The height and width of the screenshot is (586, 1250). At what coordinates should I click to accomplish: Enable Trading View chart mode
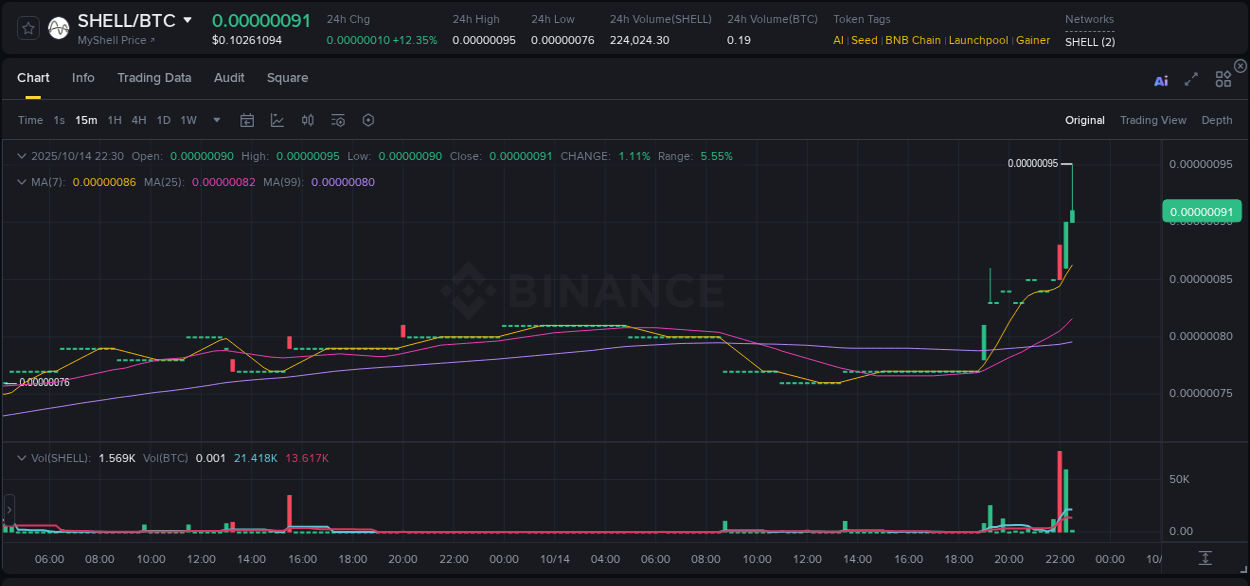point(1153,120)
